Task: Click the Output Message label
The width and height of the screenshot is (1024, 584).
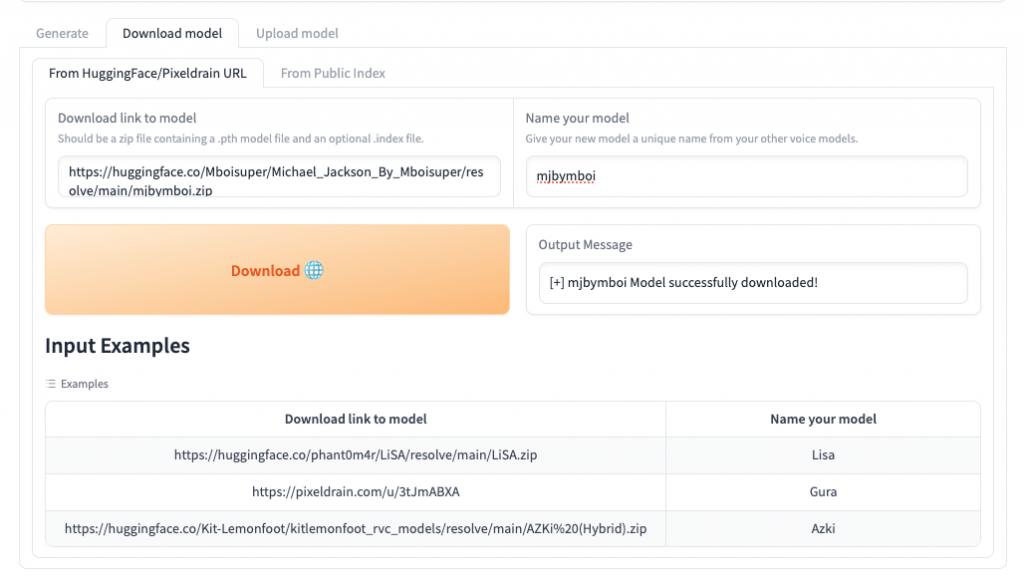Action: (585, 244)
